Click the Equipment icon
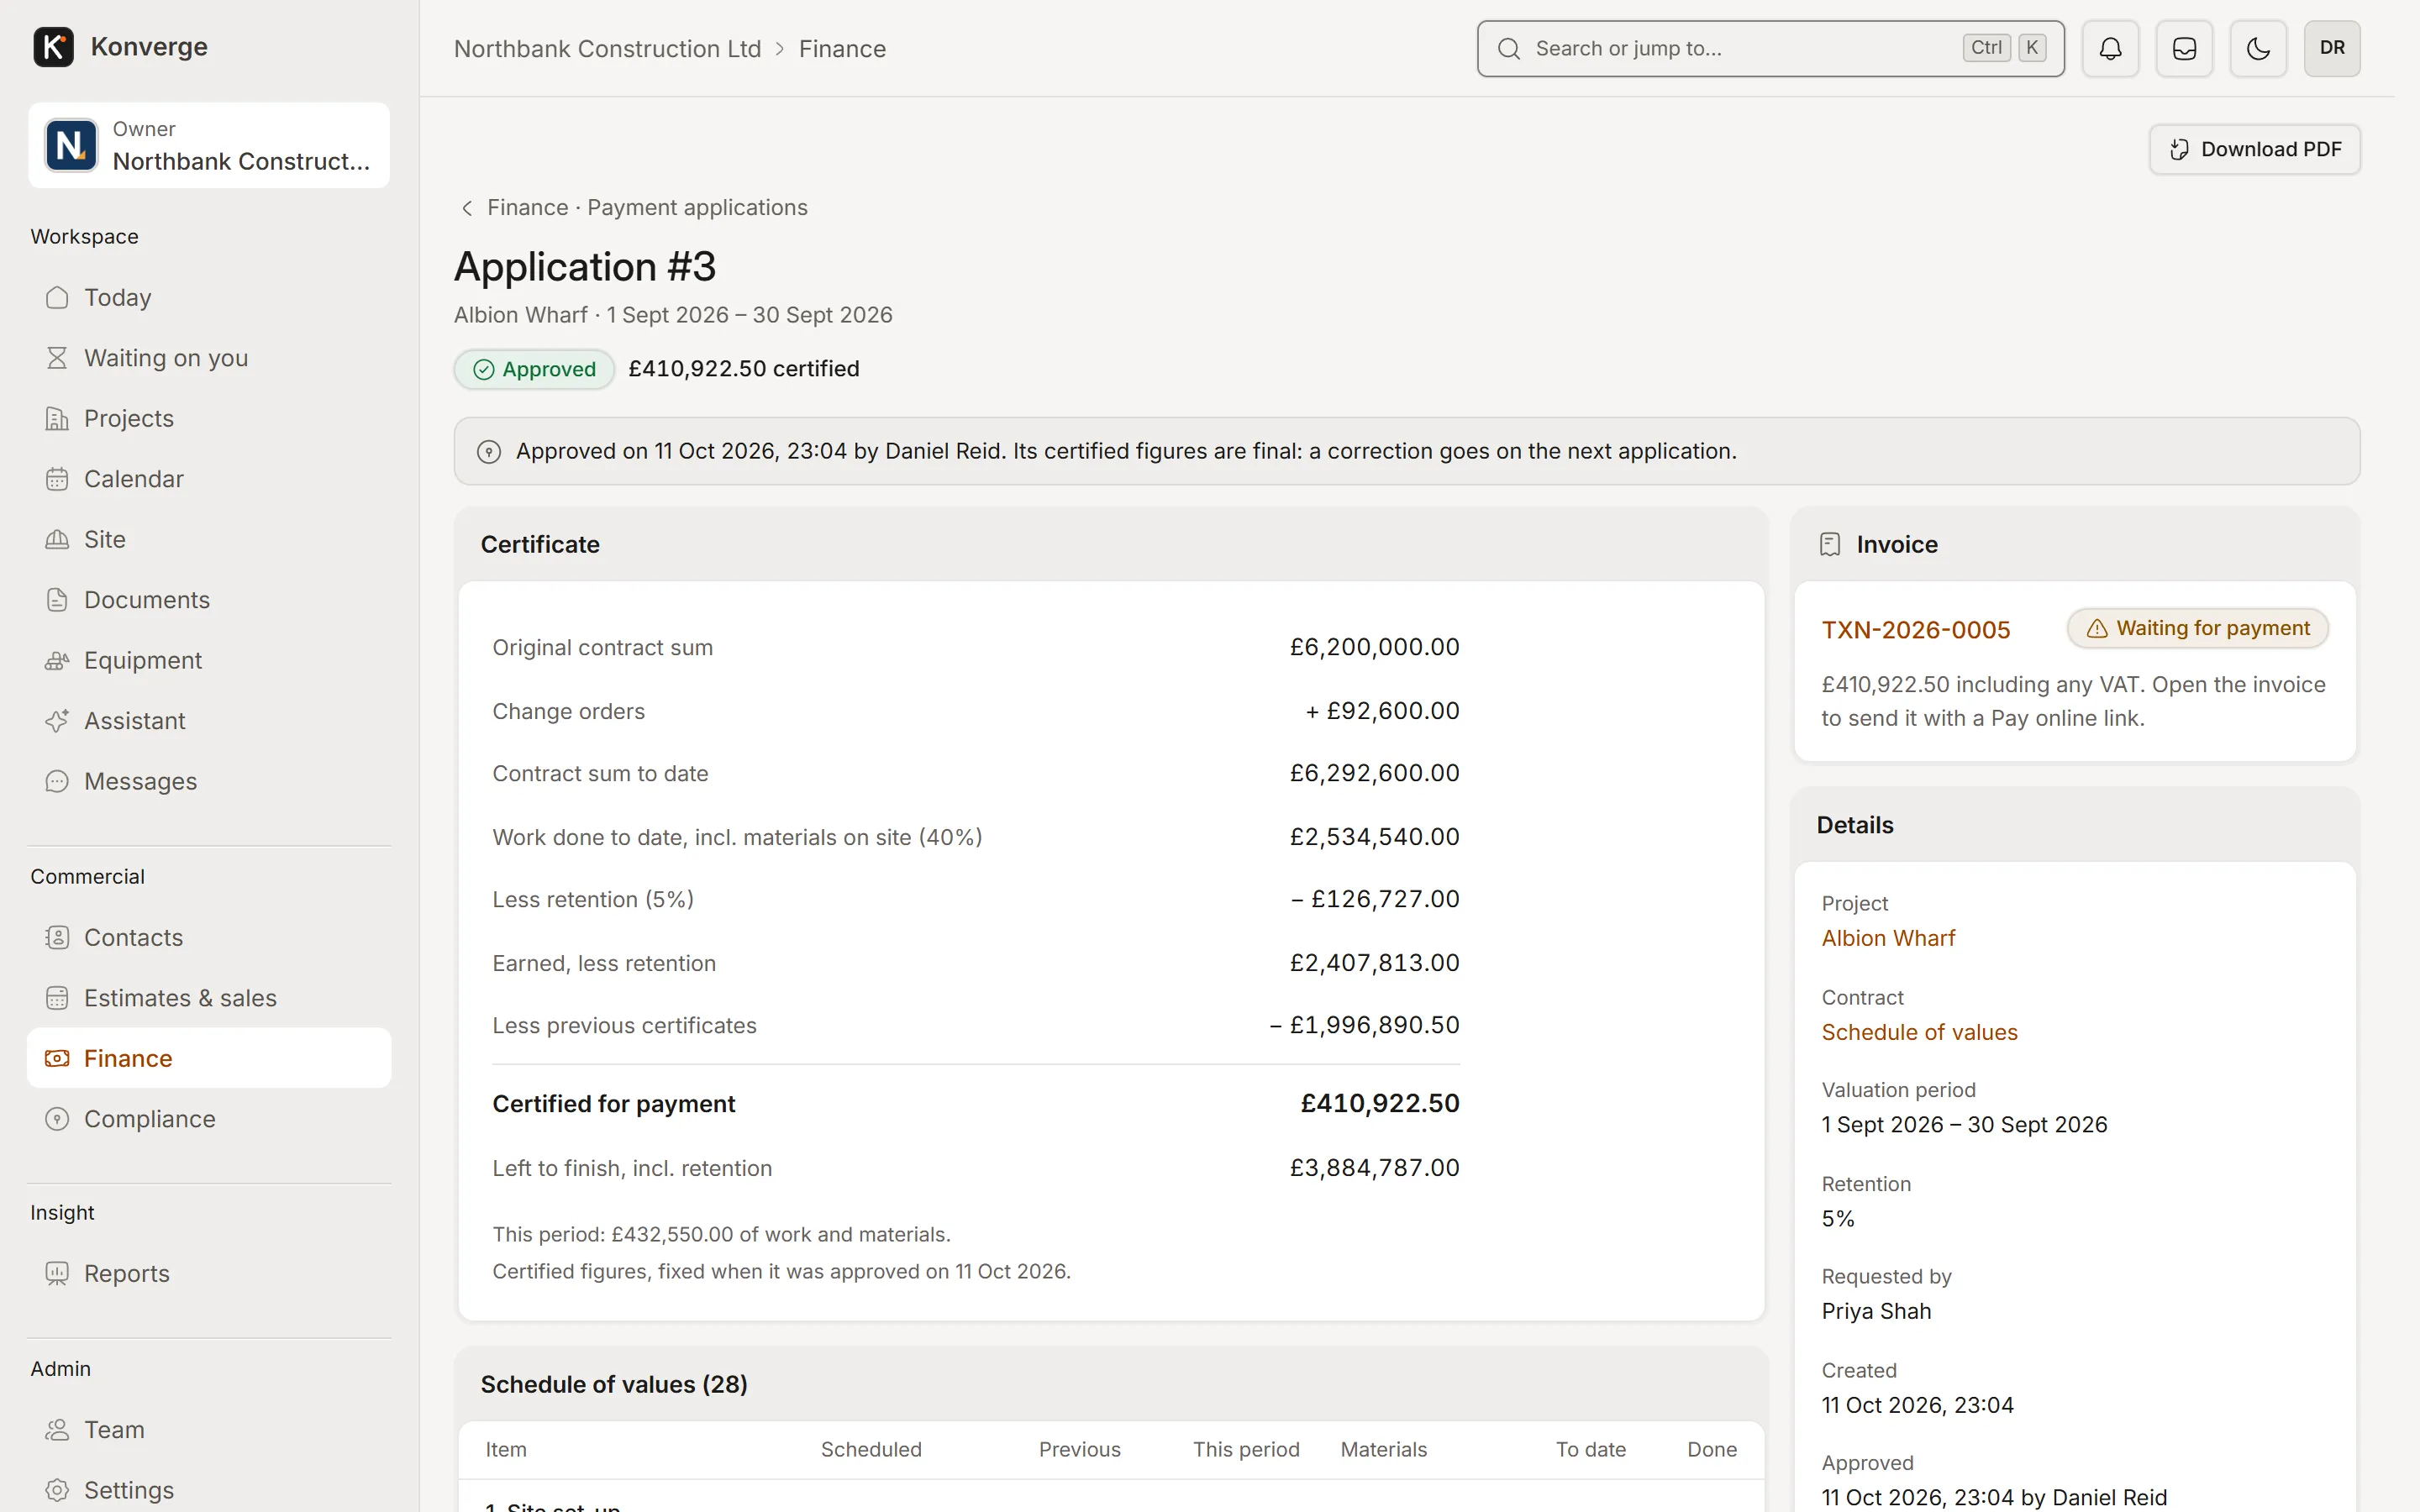Screen dimensions: 2420x1512 tap(57, 660)
